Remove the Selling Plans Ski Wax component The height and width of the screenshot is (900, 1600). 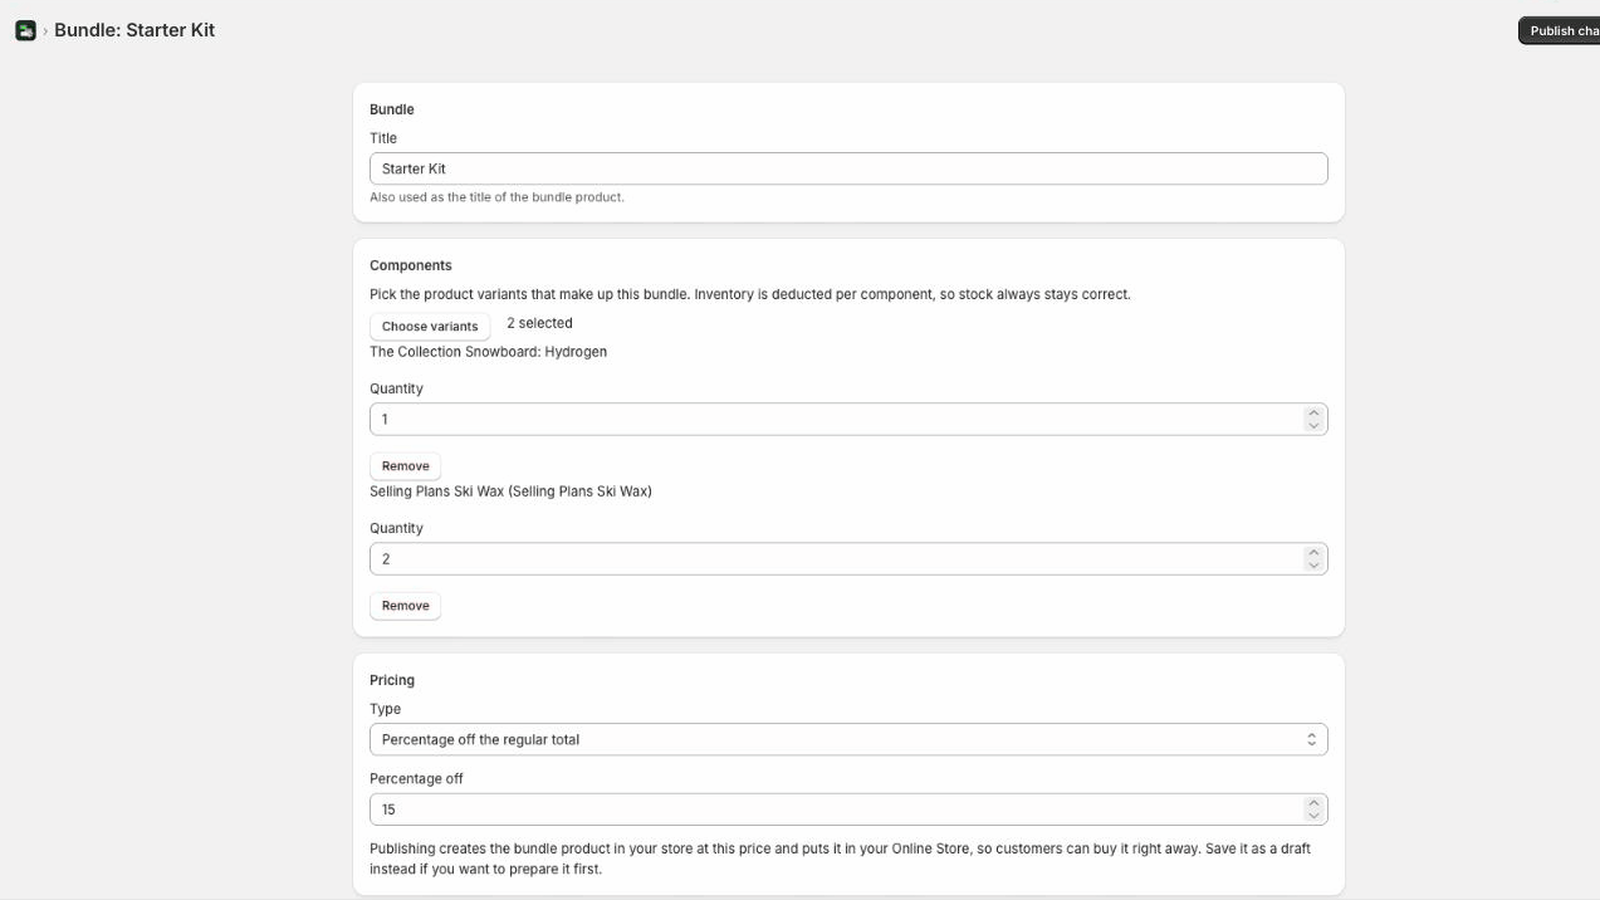405,606
